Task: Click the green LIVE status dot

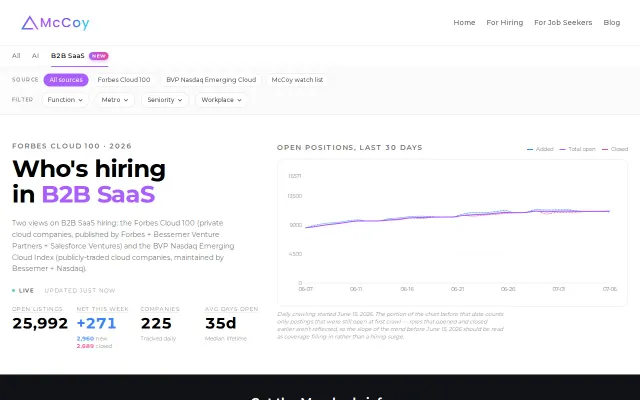Action: click(x=13, y=291)
